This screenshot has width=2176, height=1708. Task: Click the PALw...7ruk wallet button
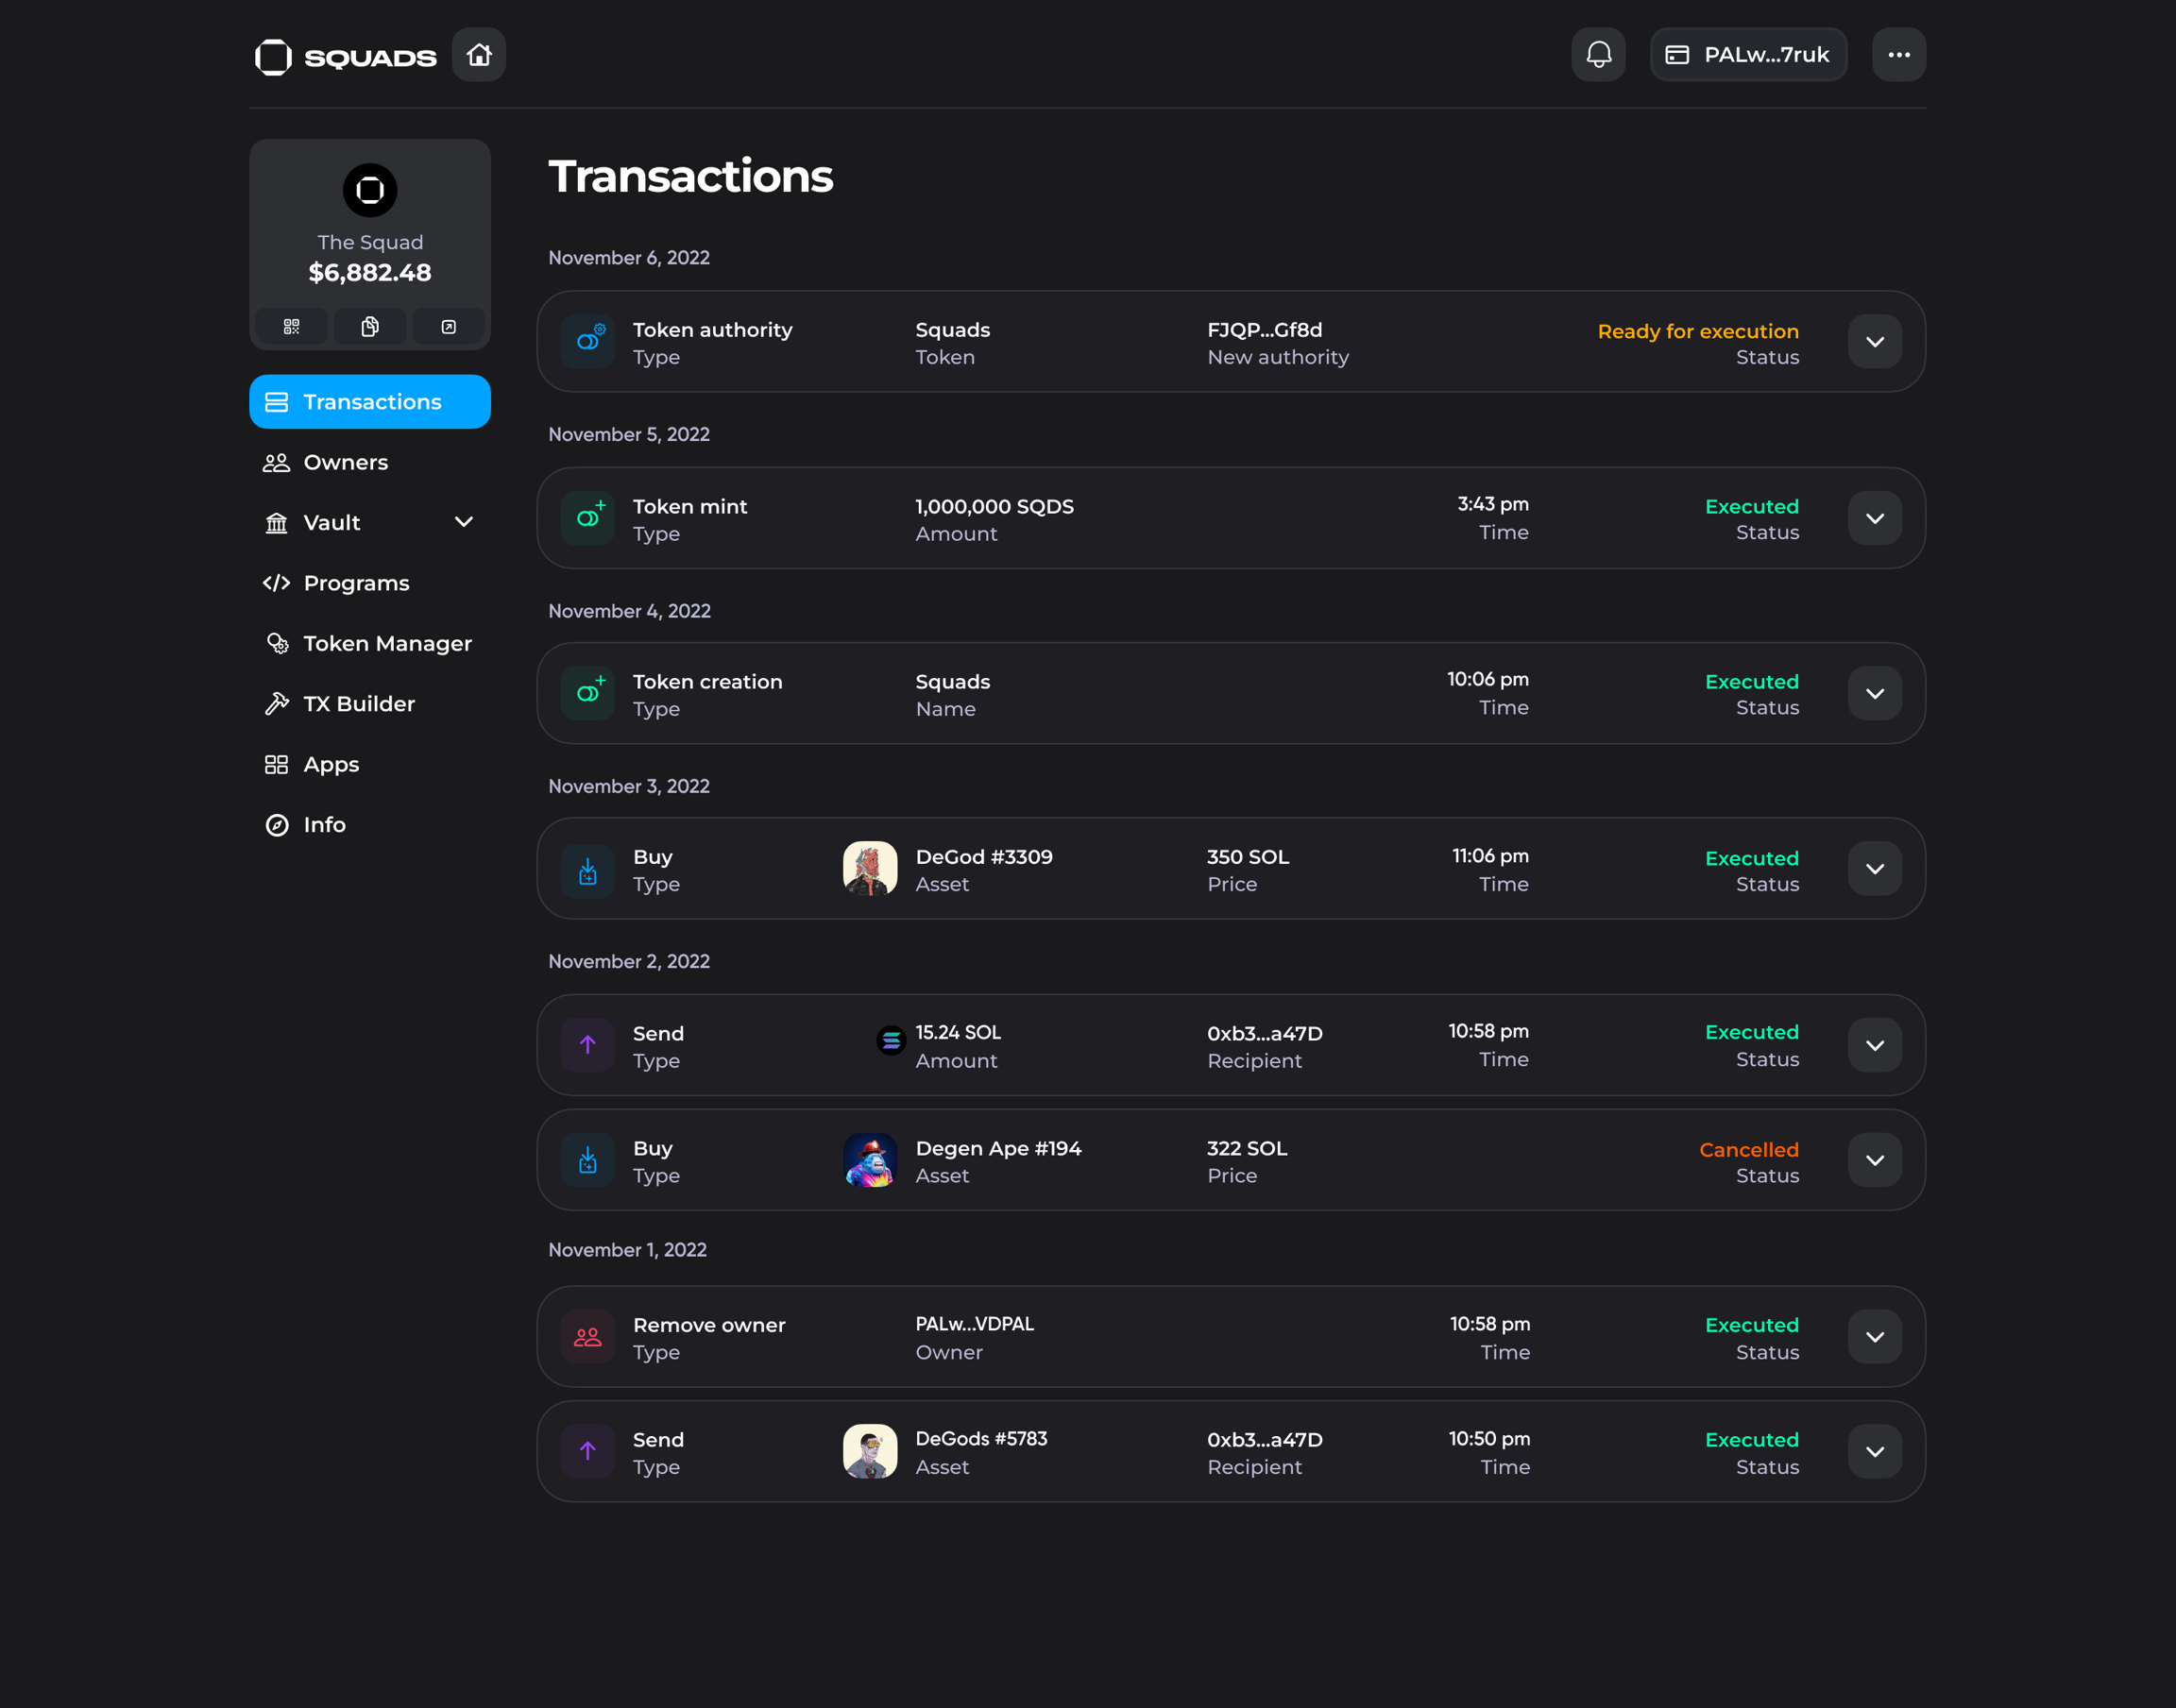1747,54
